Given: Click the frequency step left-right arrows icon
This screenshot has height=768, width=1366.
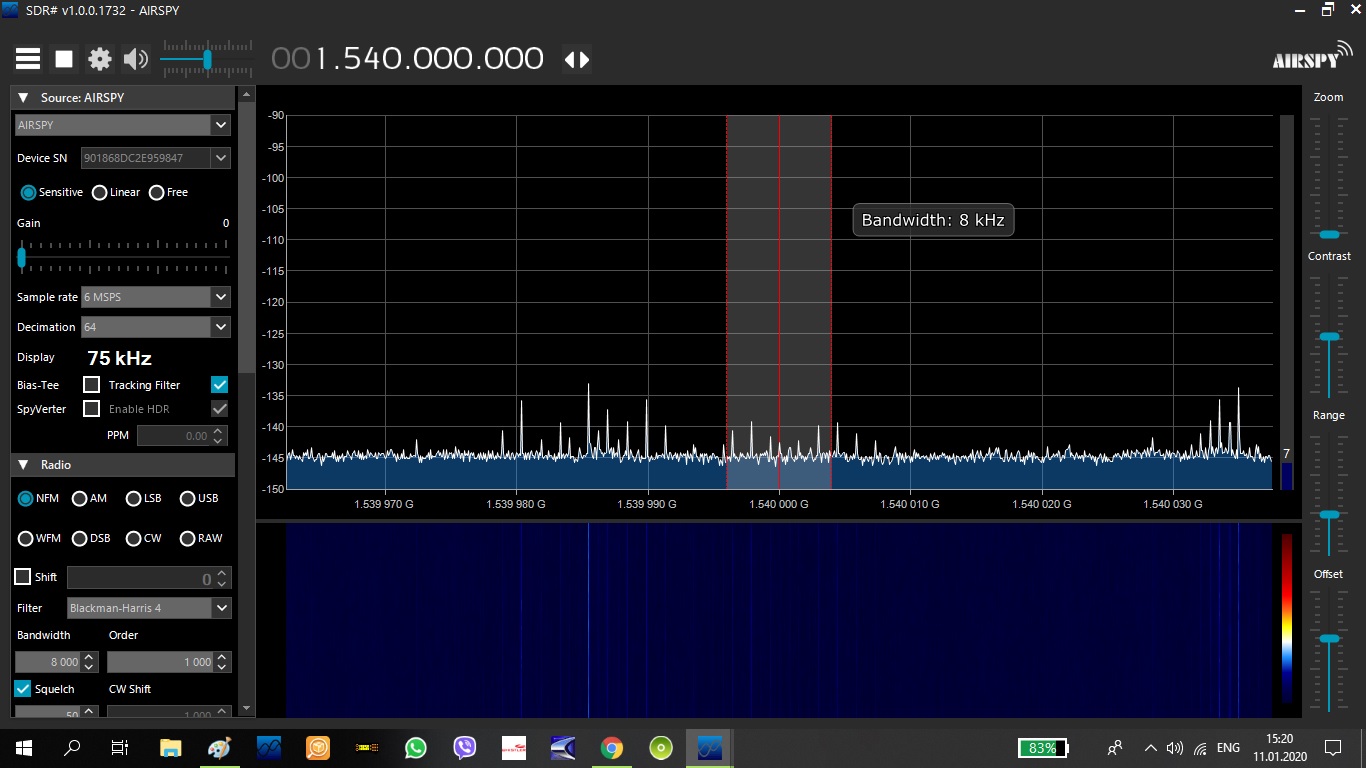Looking at the screenshot, I should pos(577,59).
